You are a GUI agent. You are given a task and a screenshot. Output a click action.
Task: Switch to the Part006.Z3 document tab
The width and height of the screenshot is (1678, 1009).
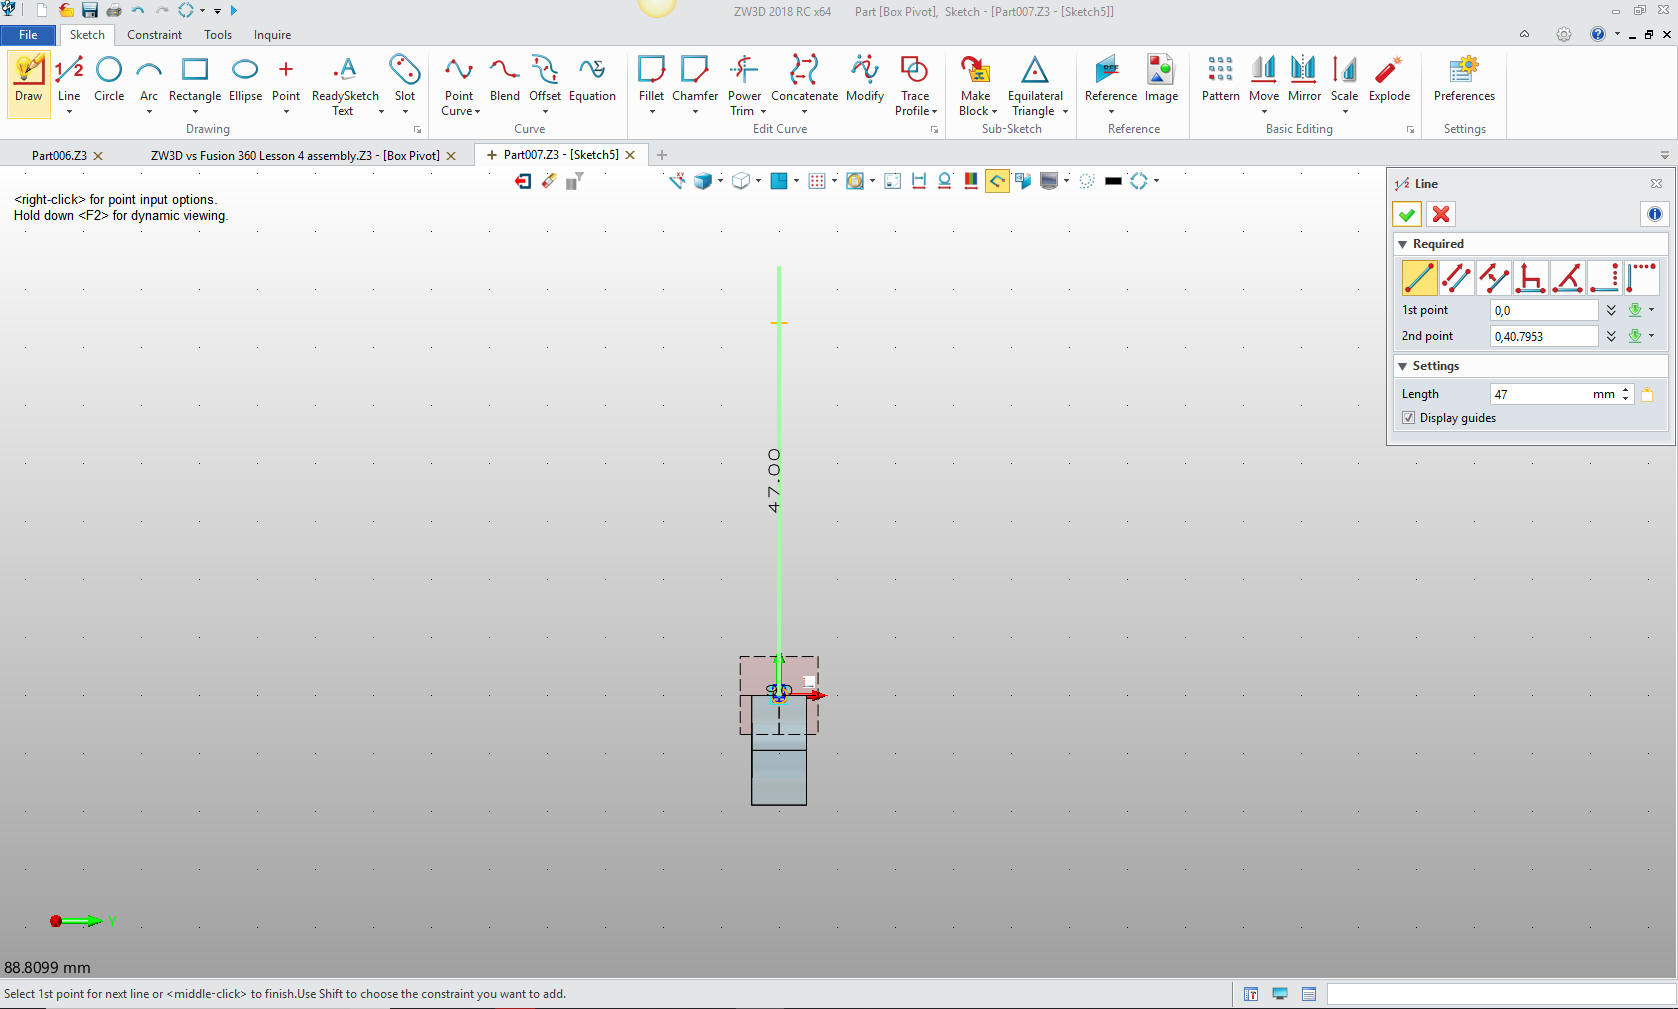point(59,156)
